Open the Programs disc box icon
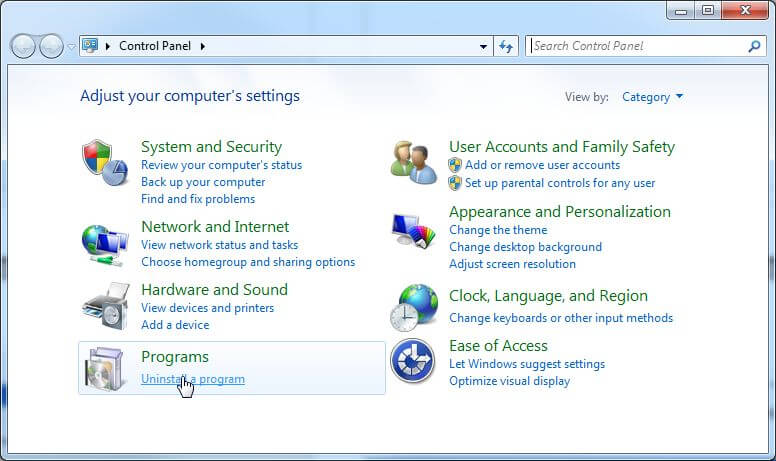The height and width of the screenshot is (461, 776). (x=105, y=369)
